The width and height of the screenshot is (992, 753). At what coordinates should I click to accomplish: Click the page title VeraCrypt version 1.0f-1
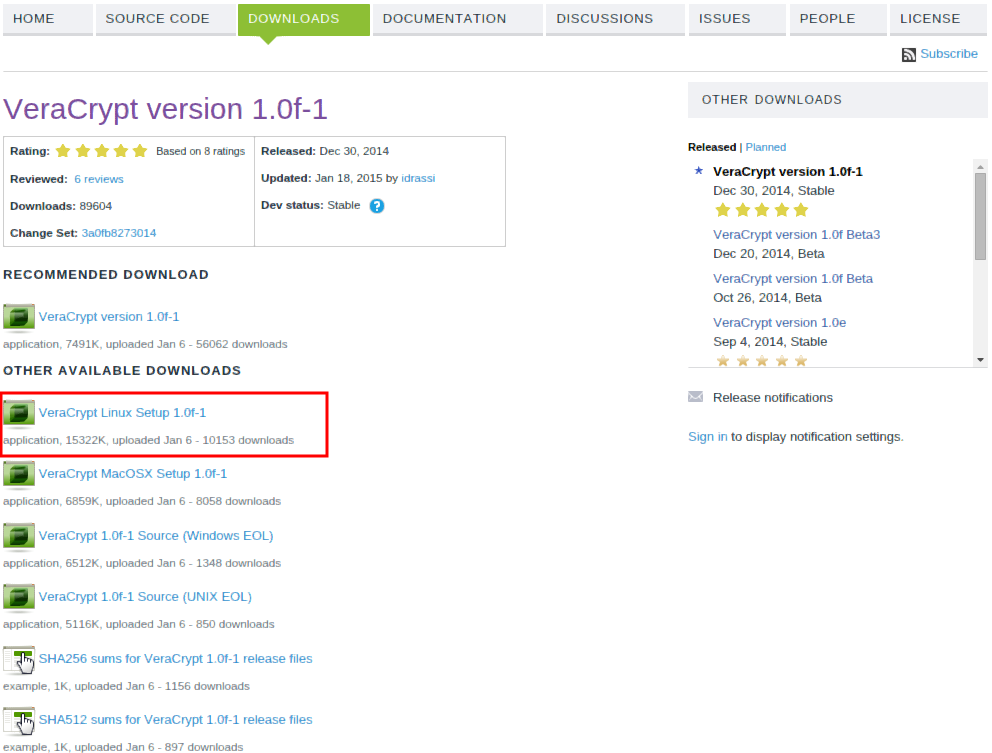165,109
